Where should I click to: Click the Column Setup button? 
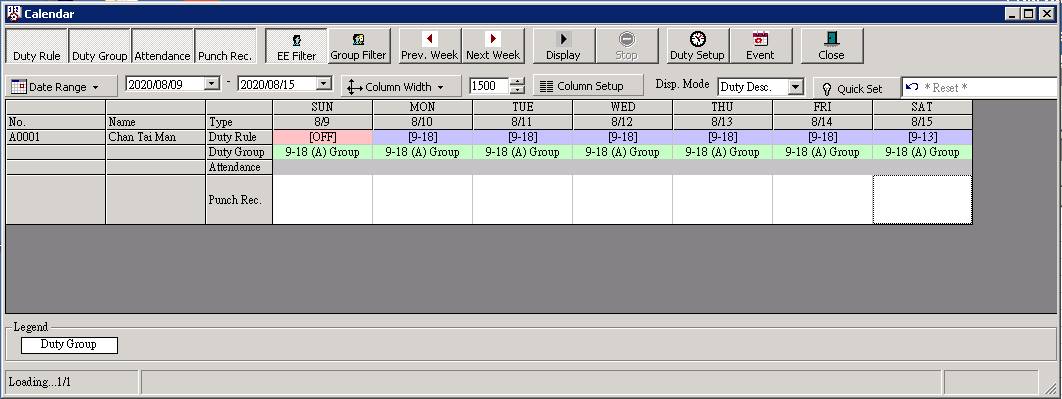(588, 86)
